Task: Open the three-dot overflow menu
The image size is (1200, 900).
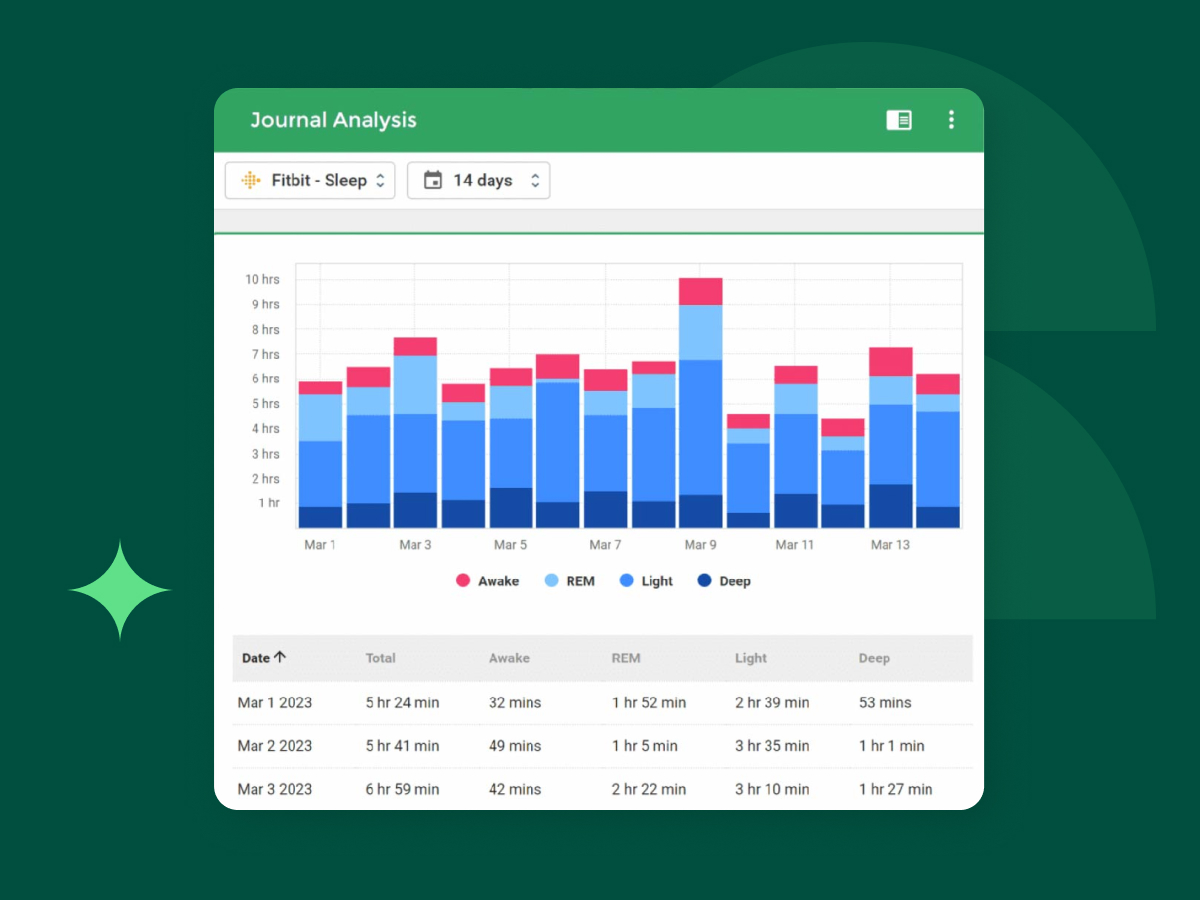Action: [x=951, y=119]
